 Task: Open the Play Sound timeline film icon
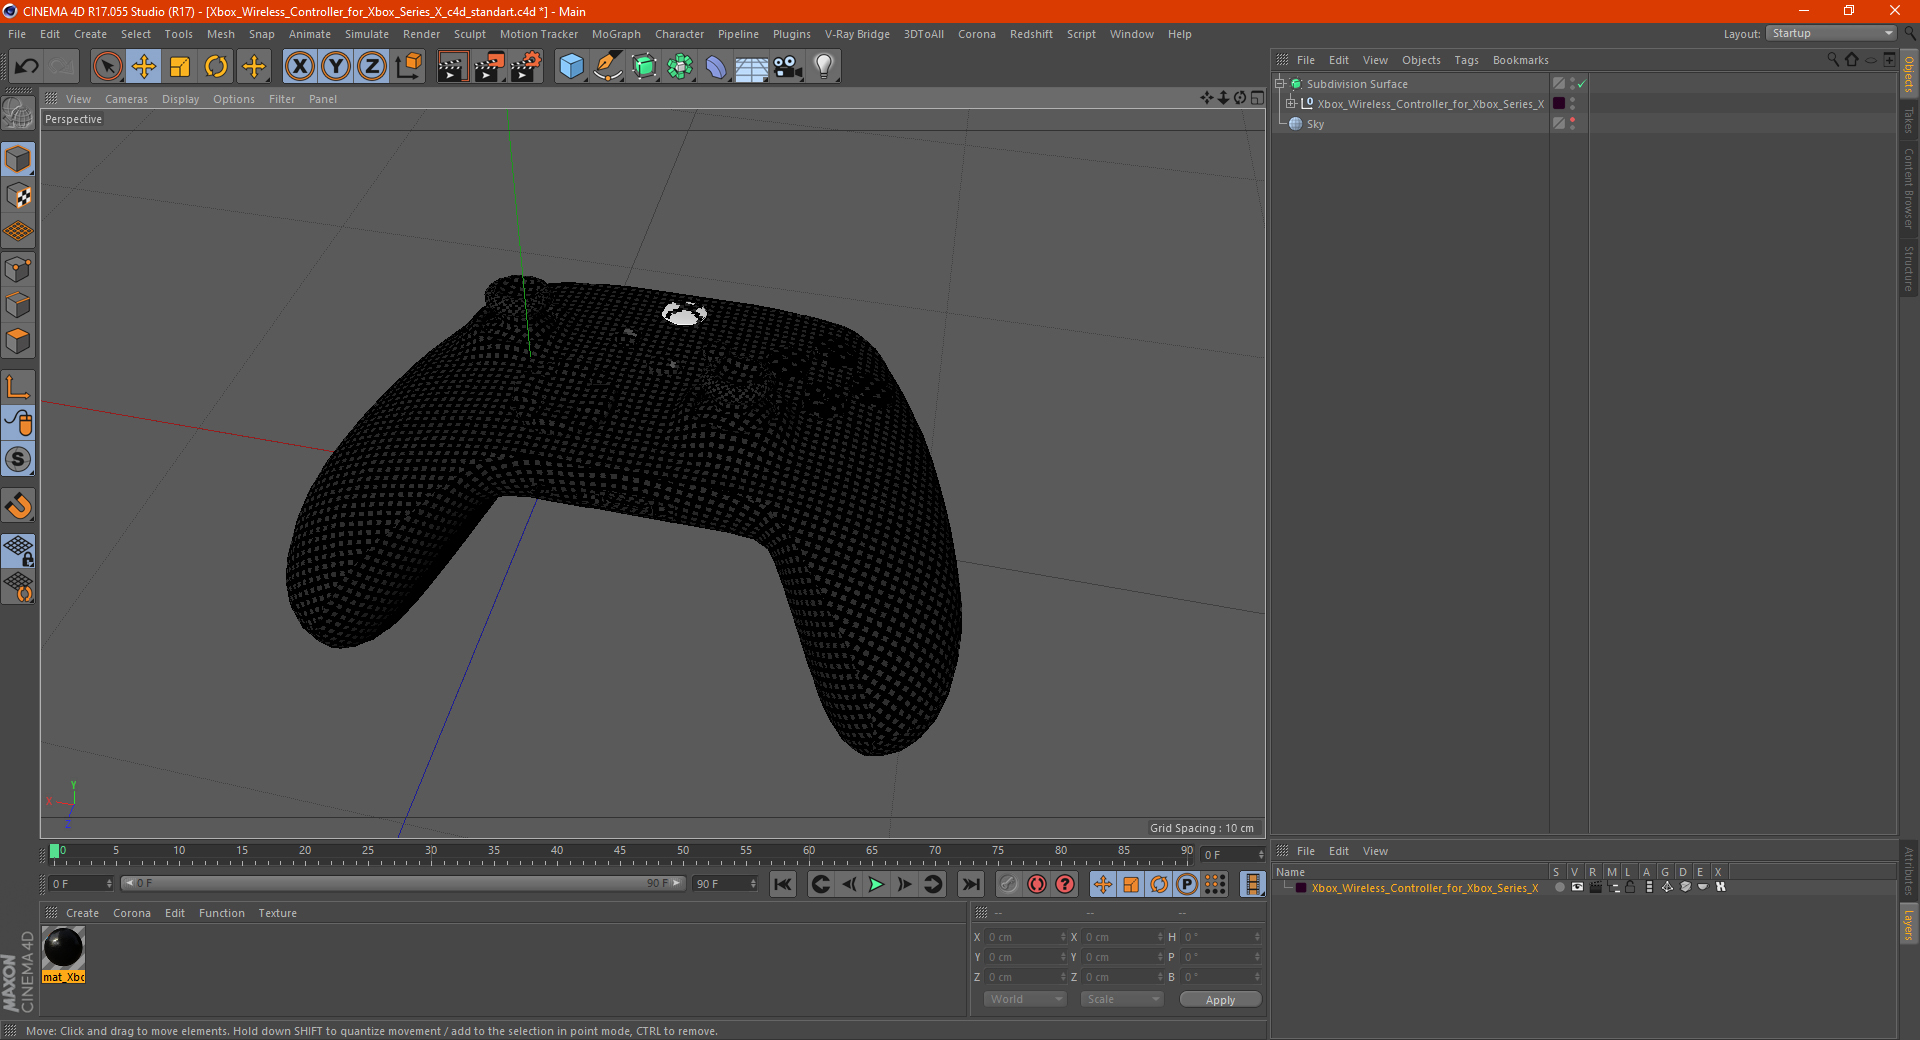click(x=1252, y=884)
